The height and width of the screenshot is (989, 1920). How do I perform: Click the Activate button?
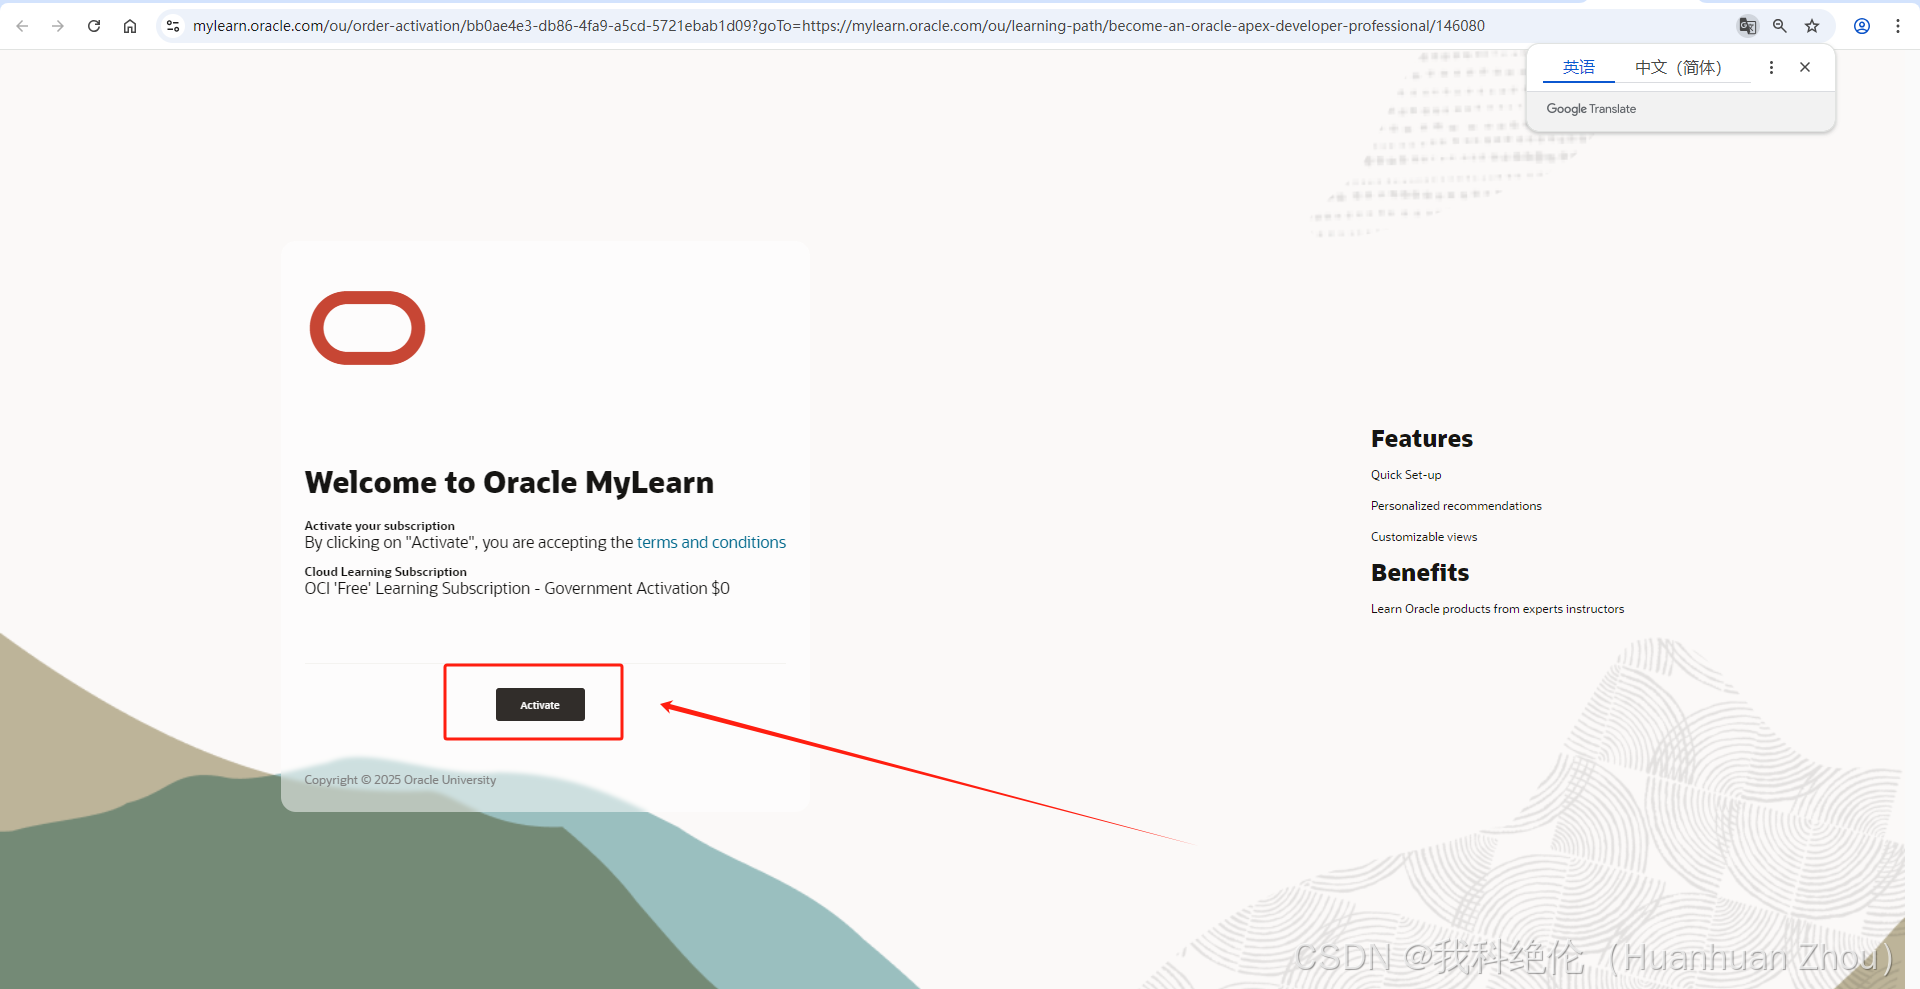pos(540,704)
